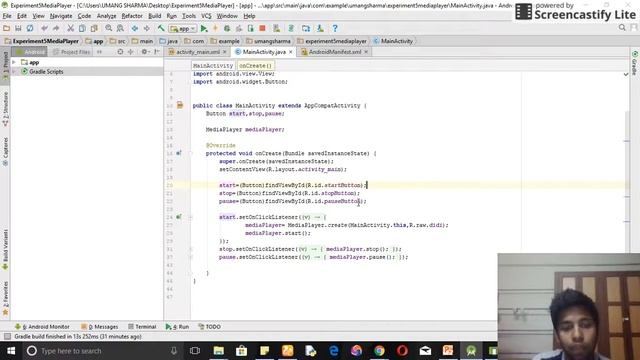Open the VCS menu

point(206,16)
